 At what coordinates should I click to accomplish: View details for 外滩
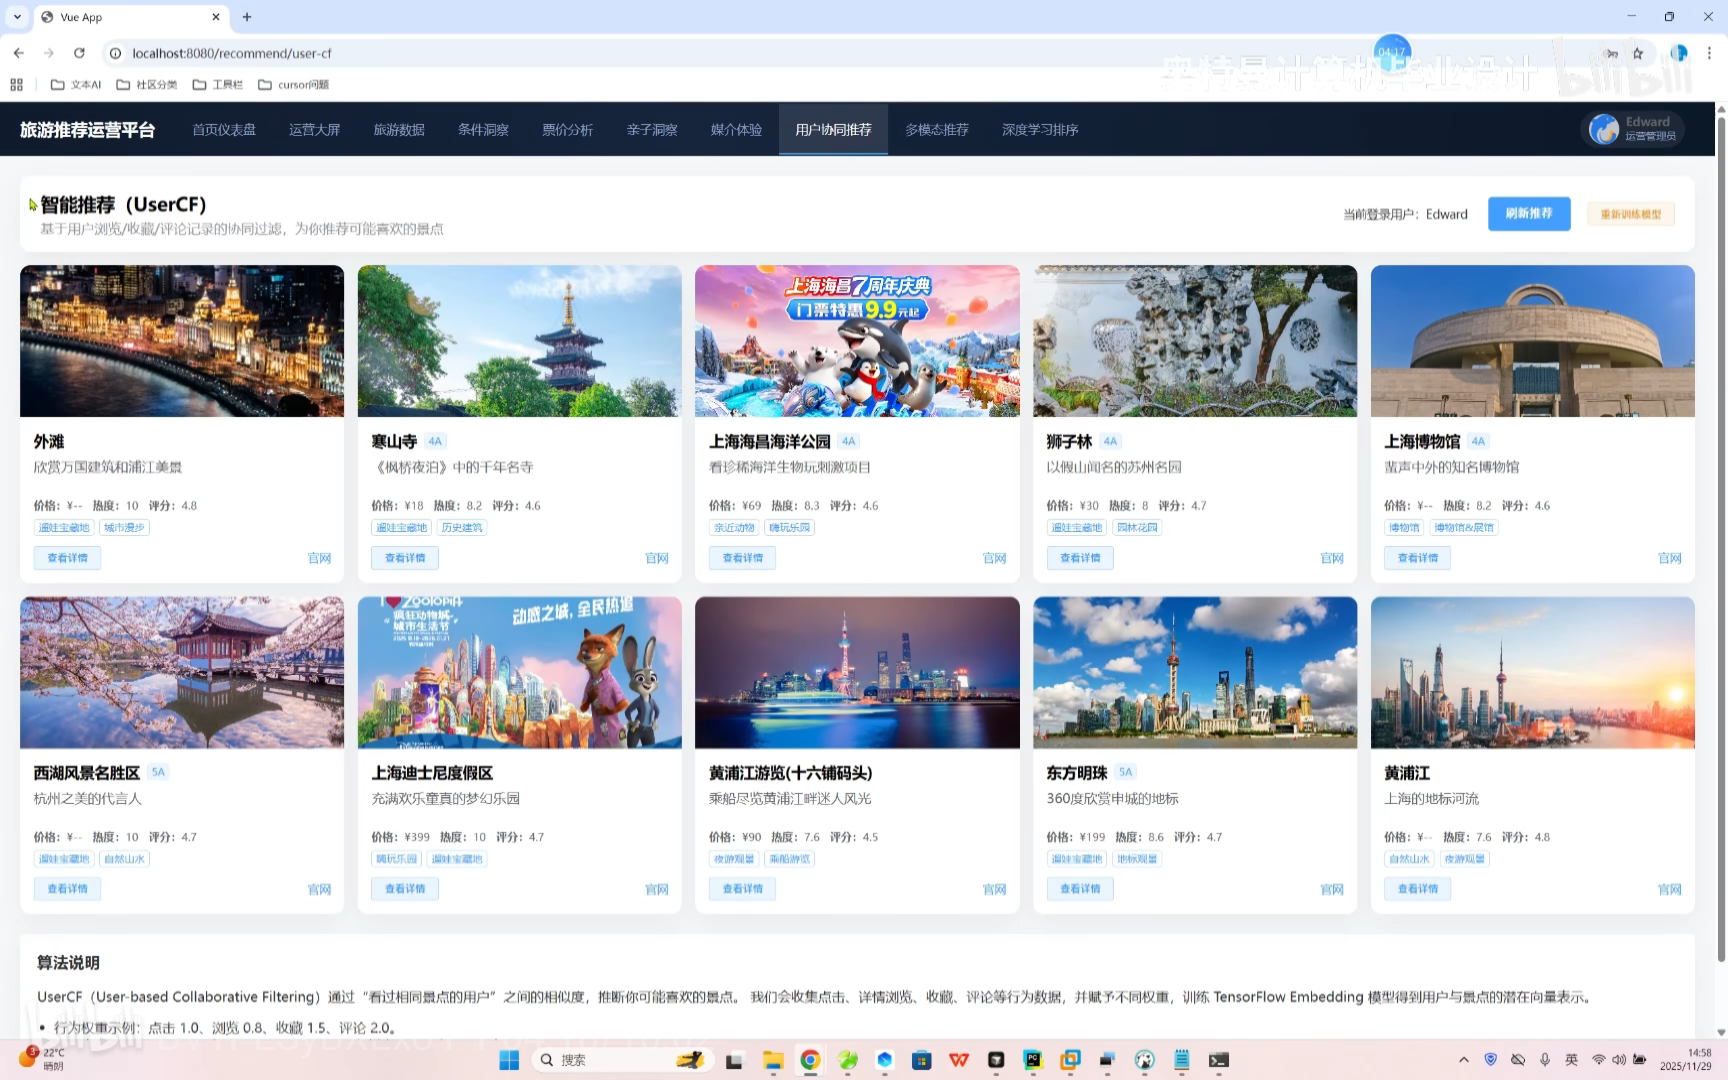(x=67, y=558)
